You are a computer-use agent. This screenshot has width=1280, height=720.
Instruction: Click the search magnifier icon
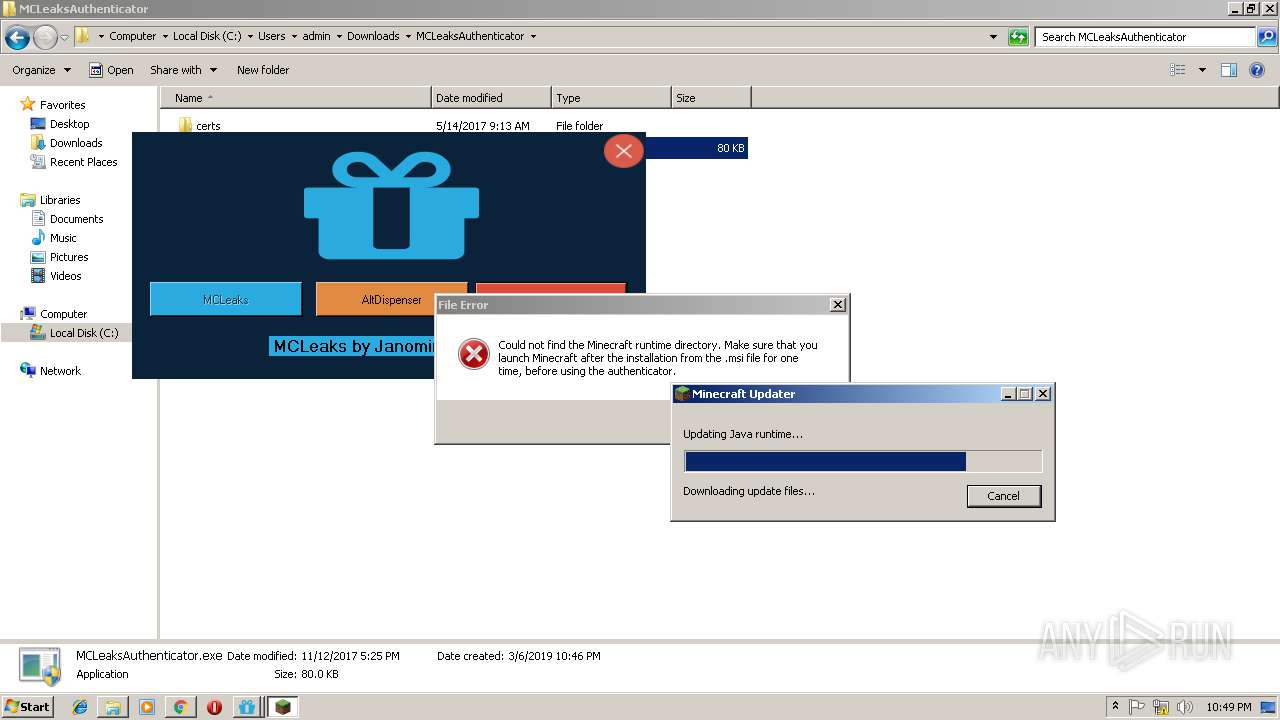(1266, 37)
